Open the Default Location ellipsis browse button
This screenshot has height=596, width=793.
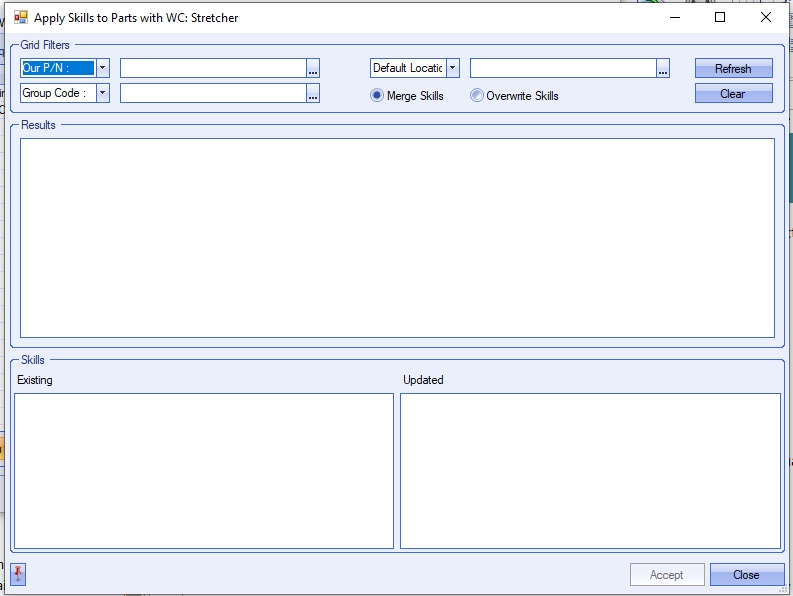(663, 68)
